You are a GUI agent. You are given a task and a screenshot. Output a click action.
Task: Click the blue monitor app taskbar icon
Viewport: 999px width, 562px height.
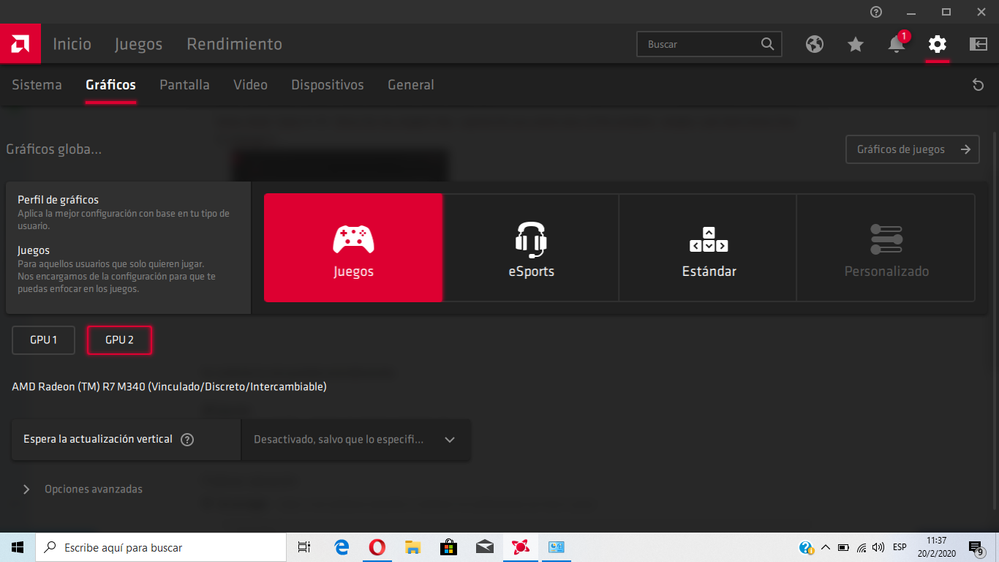[556, 547]
